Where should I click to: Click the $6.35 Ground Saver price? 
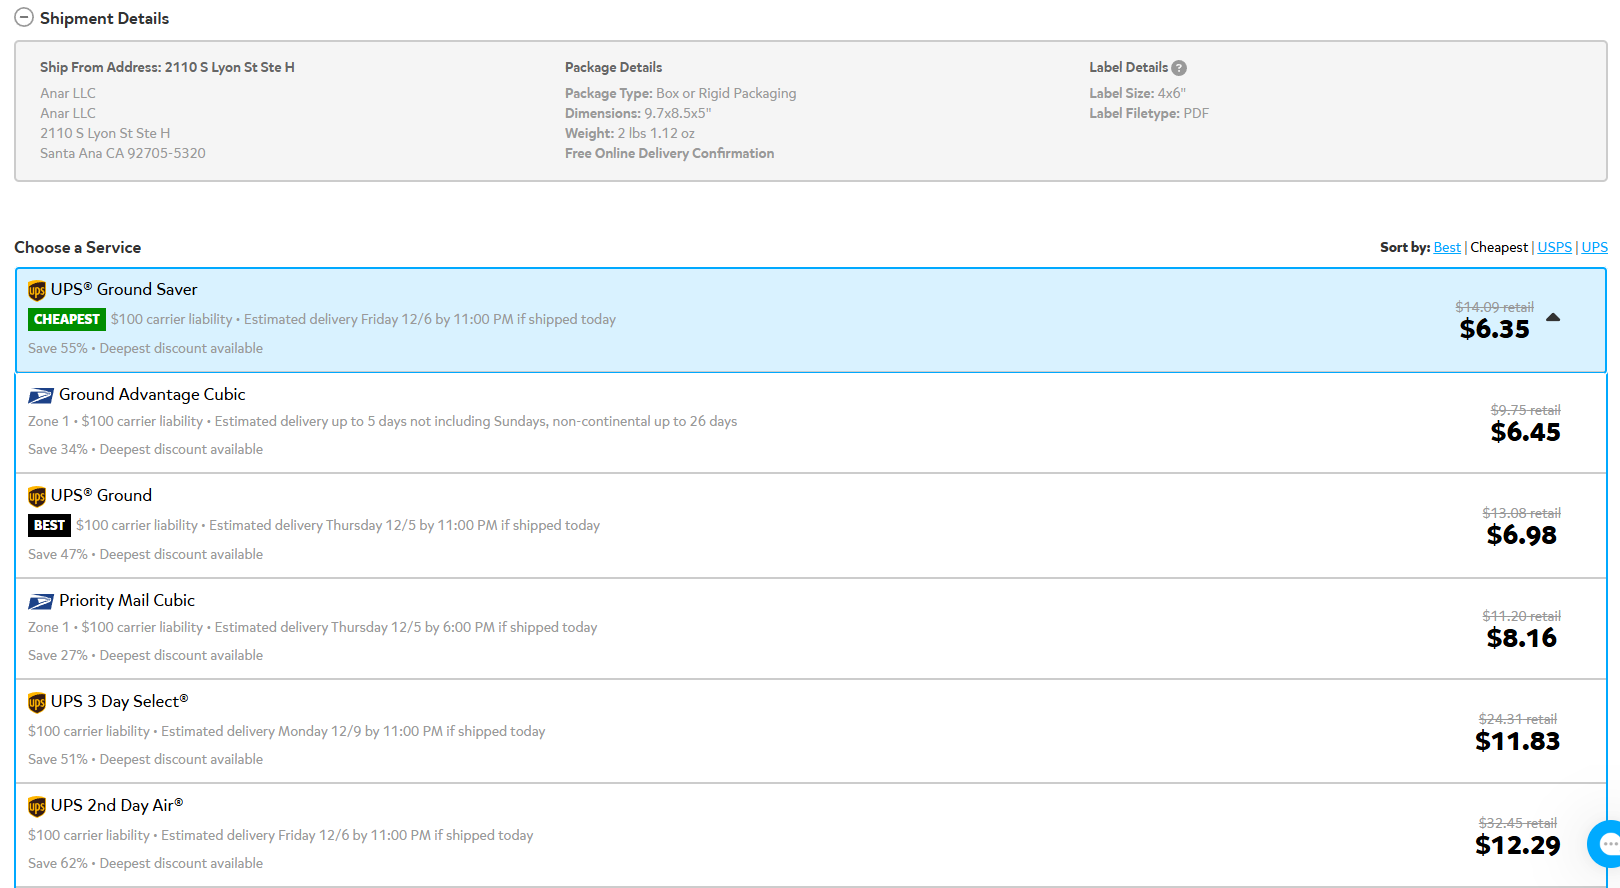point(1494,329)
